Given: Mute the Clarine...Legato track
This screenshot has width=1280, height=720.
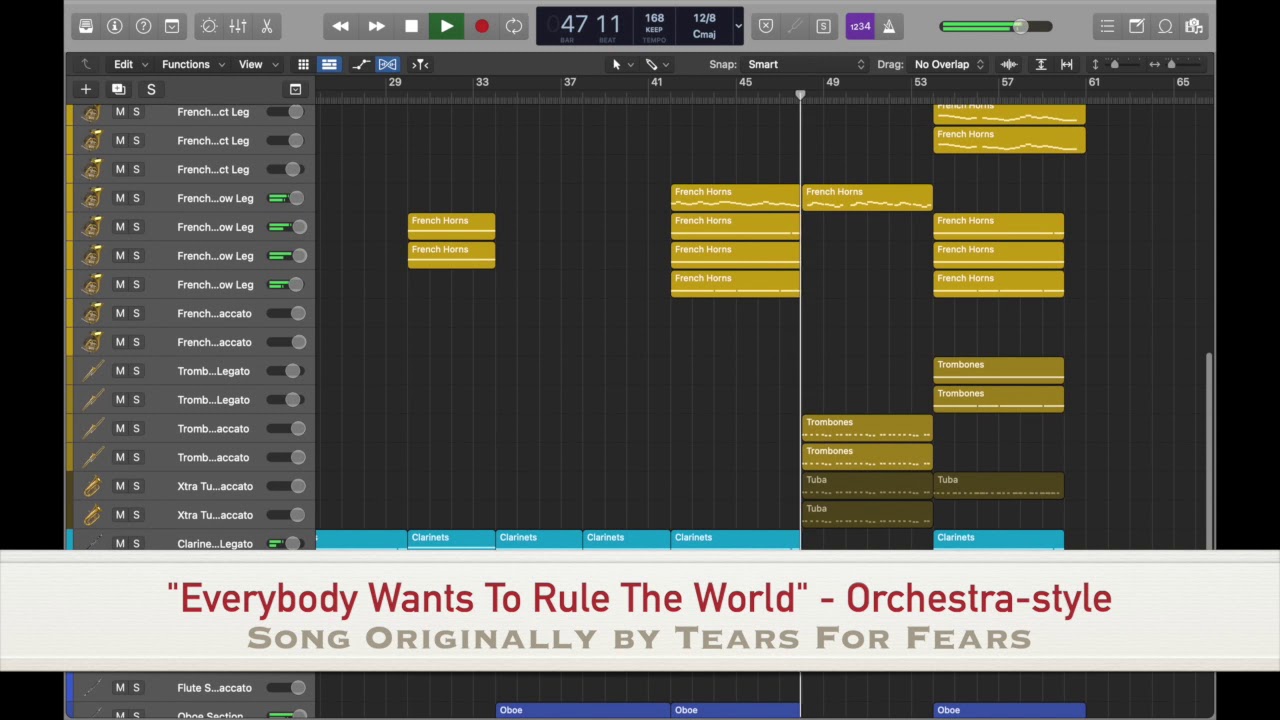Looking at the screenshot, I should click(x=120, y=543).
